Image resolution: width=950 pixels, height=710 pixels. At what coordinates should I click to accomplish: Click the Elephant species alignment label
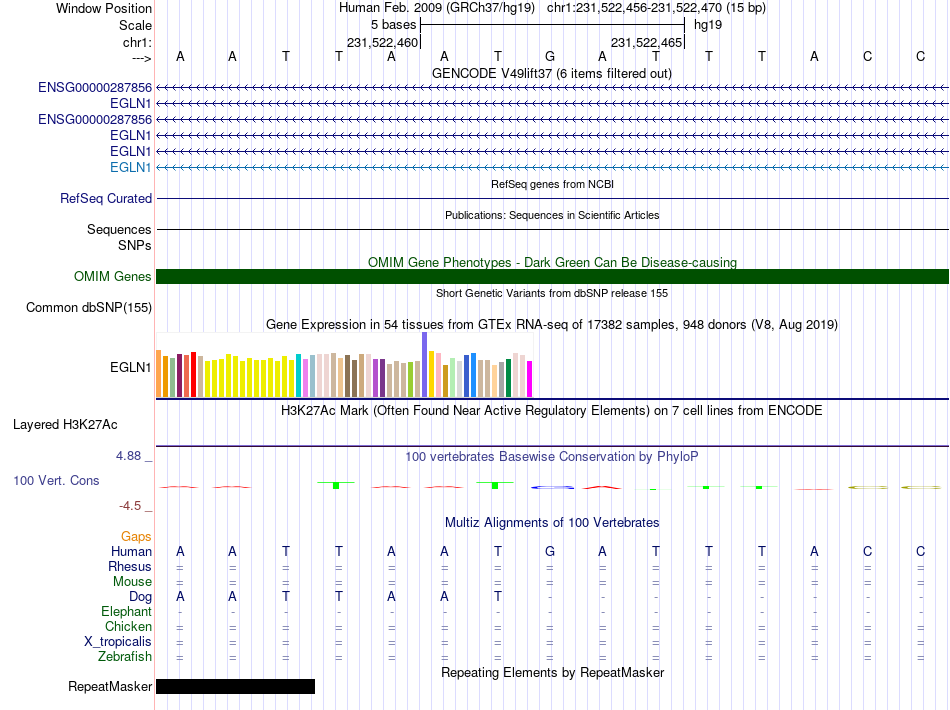pyautogui.click(x=126, y=612)
